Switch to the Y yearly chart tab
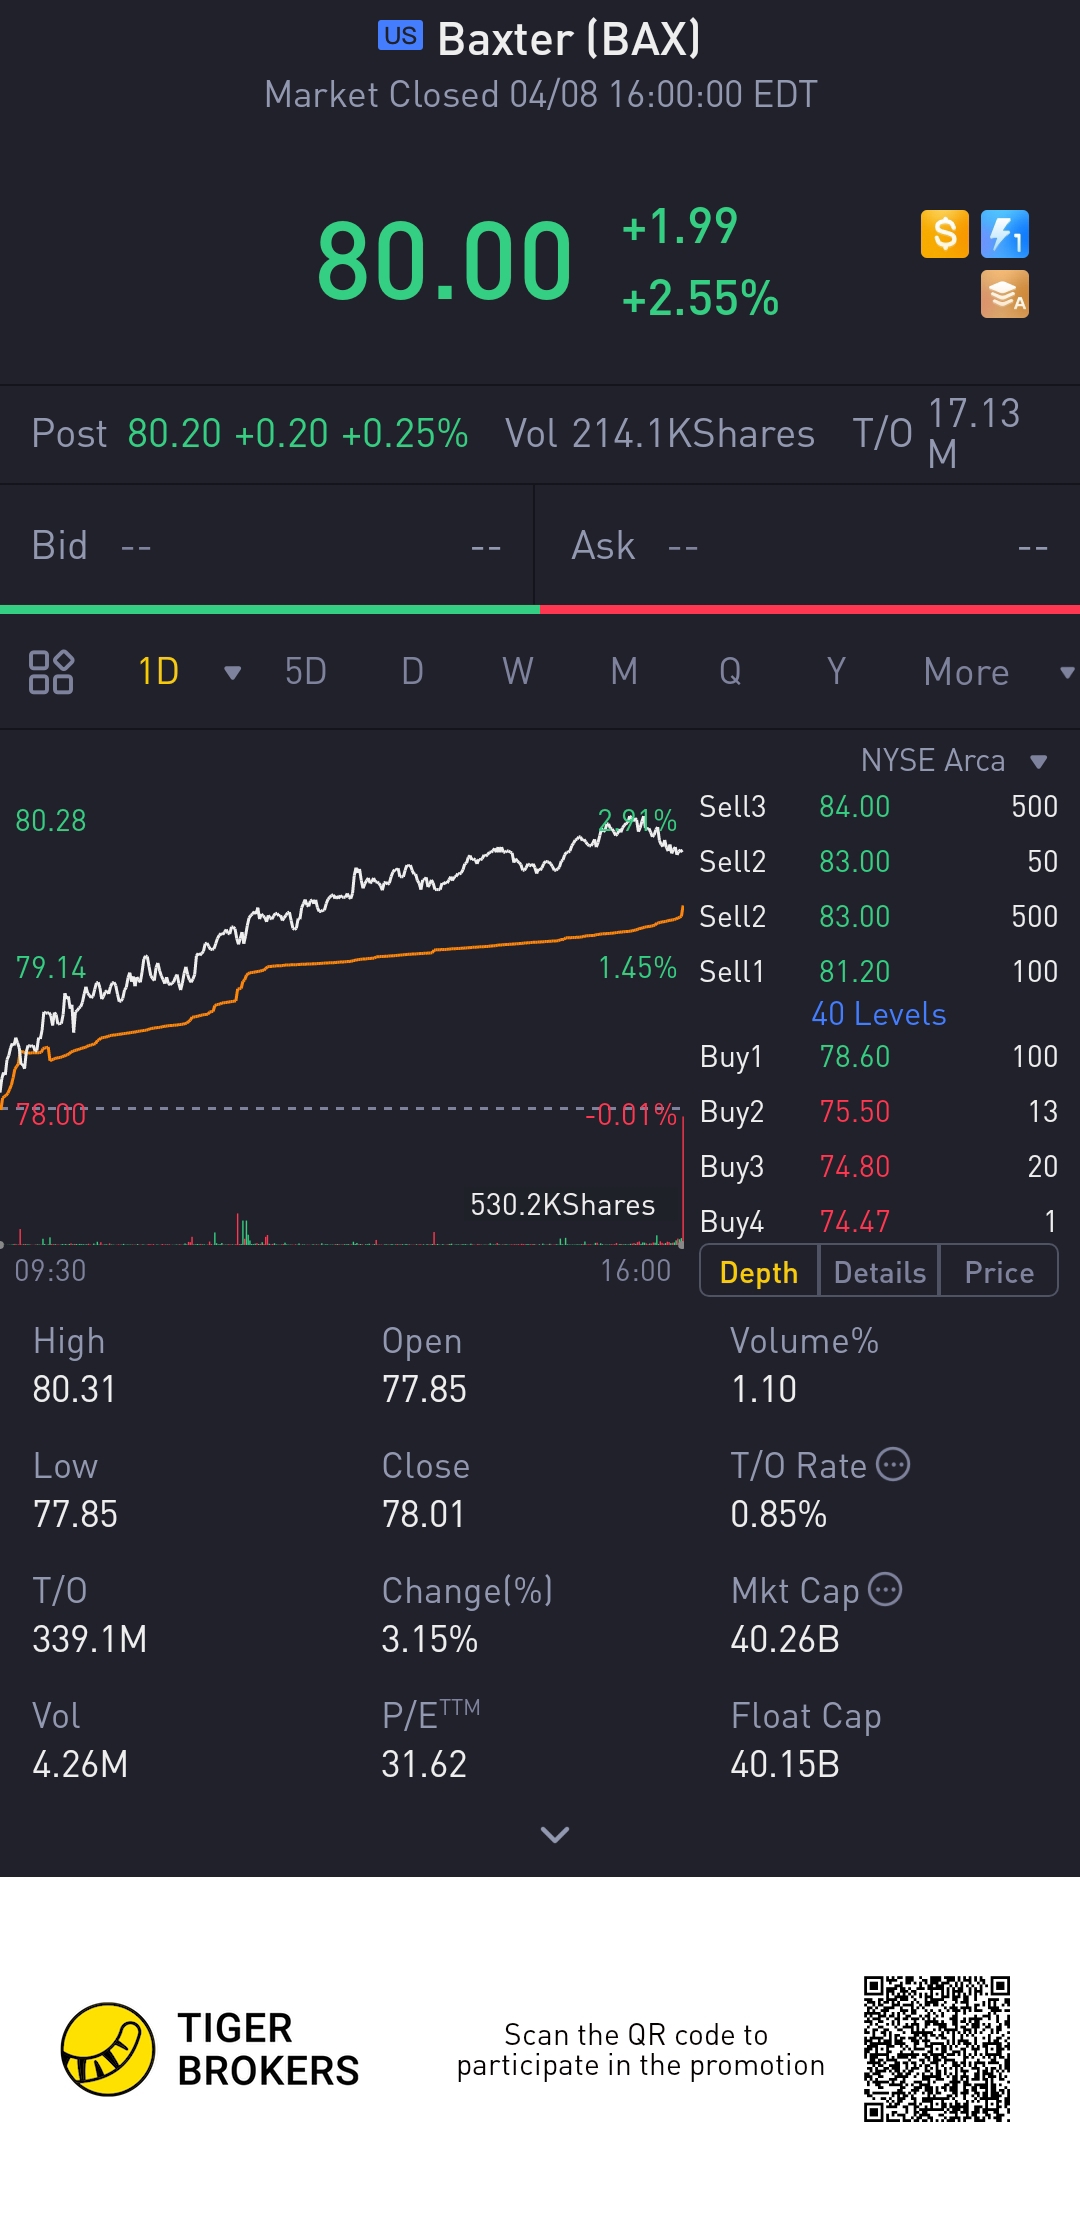1080x2222 pixels. pos(836,672)
